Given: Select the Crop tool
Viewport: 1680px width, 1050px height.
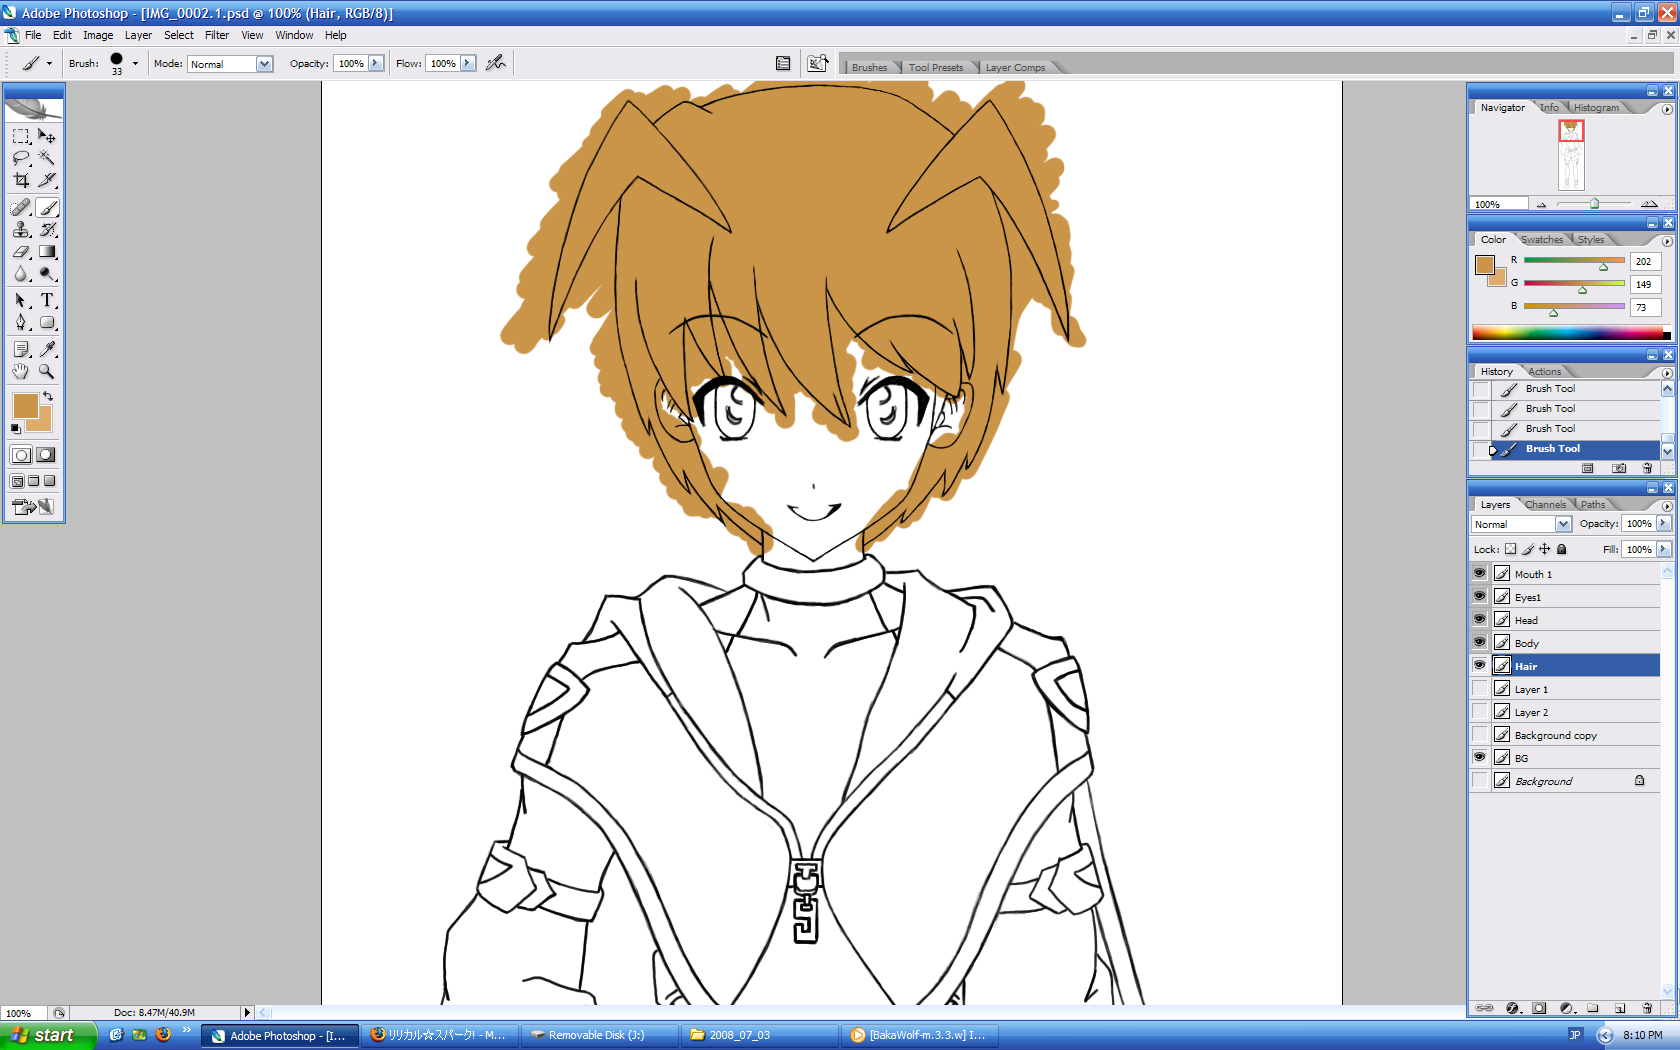Looking at the screenshot, I should click(21, 181).
